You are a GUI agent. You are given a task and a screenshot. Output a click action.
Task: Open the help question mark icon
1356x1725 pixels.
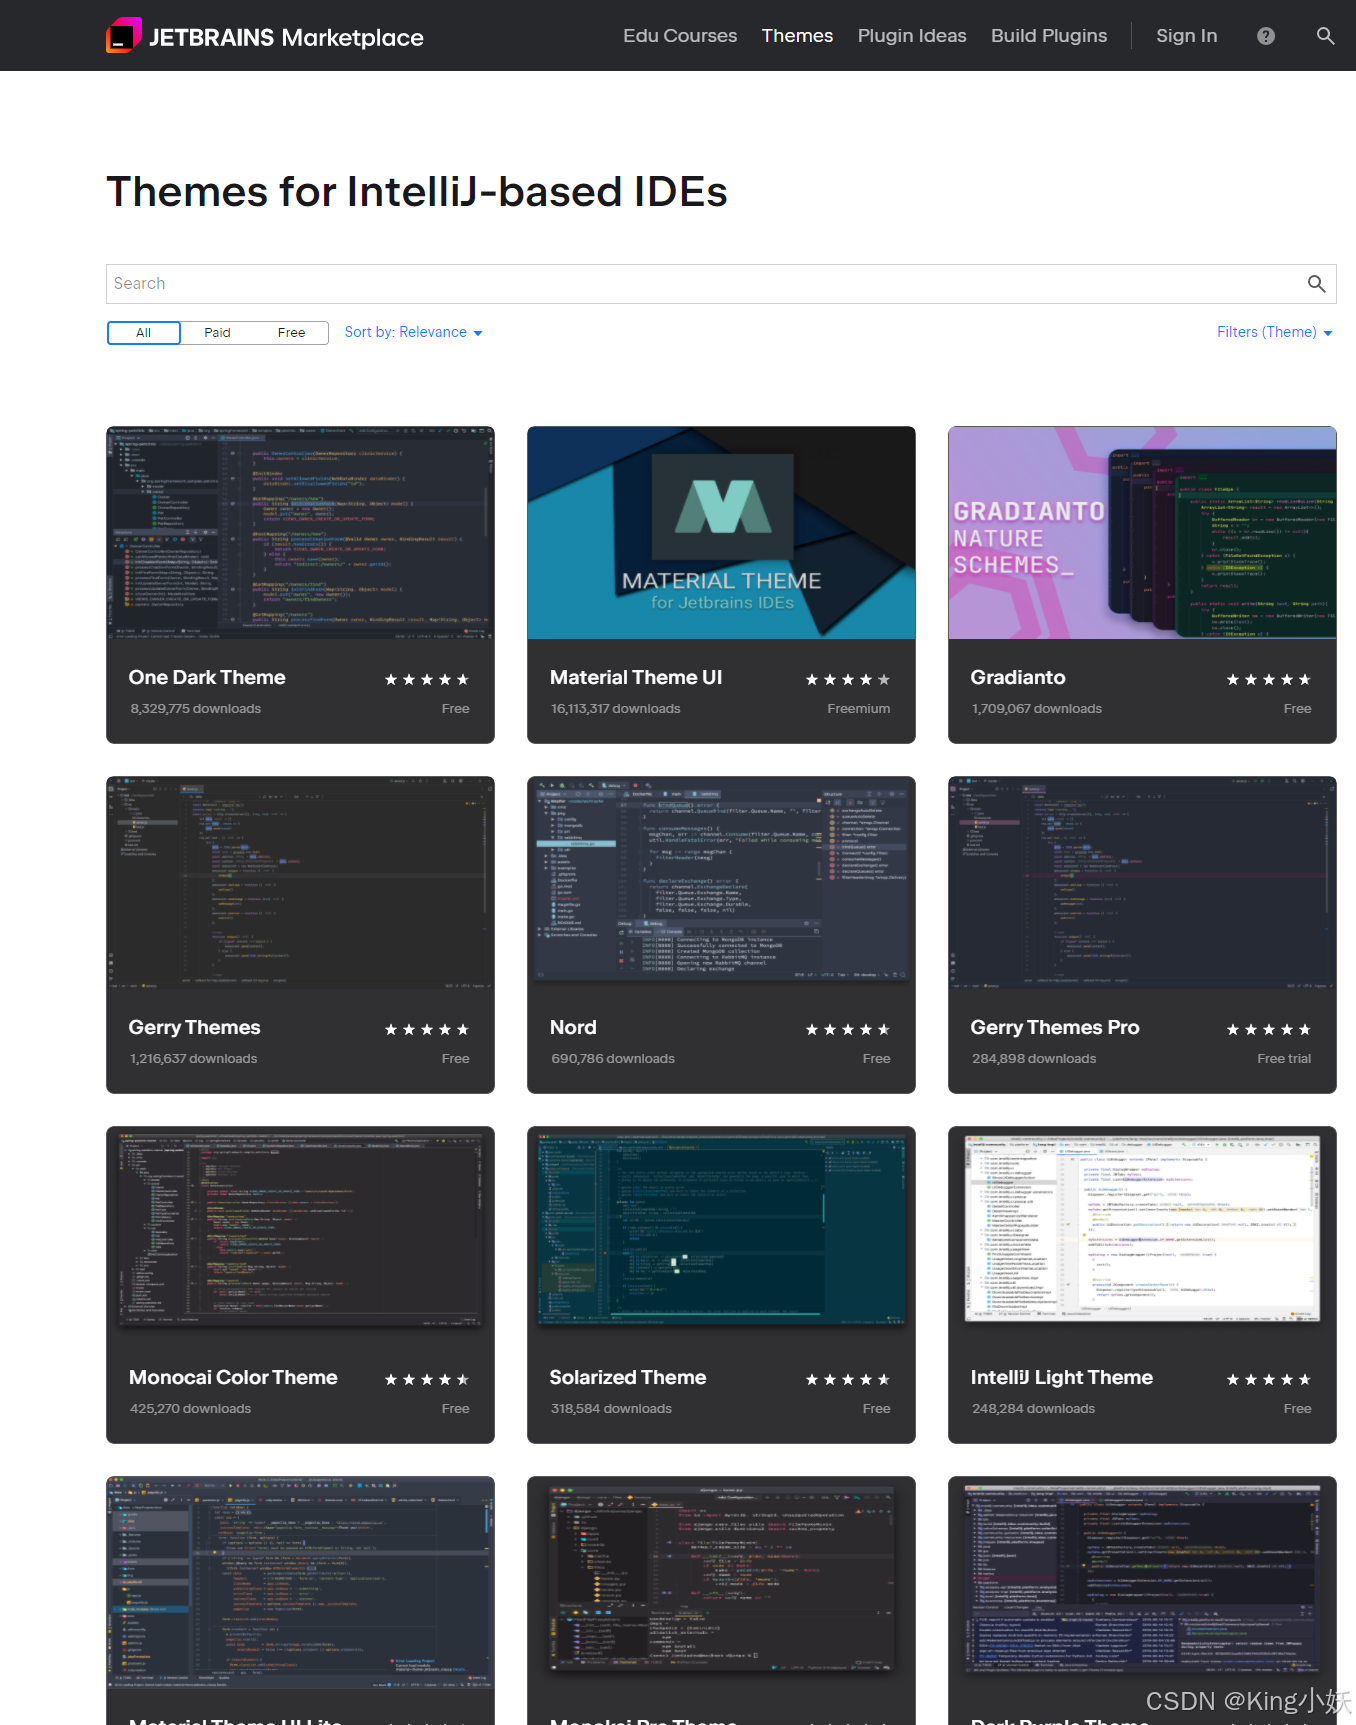[1266, 36]
